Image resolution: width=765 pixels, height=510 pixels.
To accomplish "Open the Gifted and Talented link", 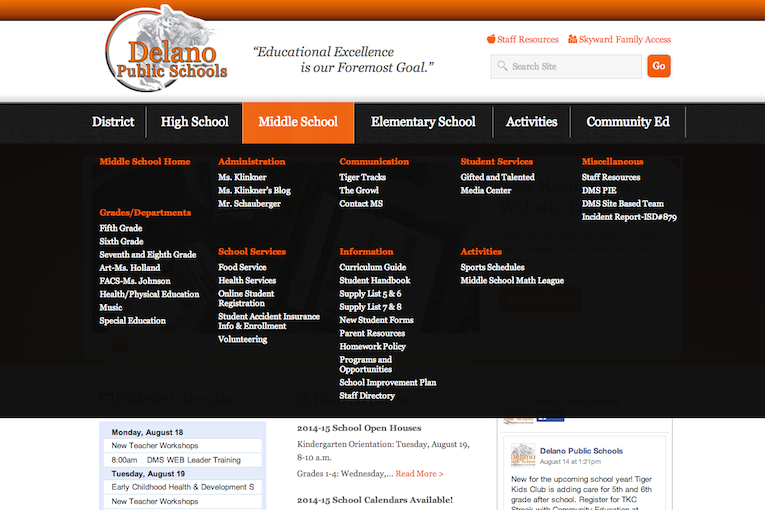I will click(x=497, y=177).
